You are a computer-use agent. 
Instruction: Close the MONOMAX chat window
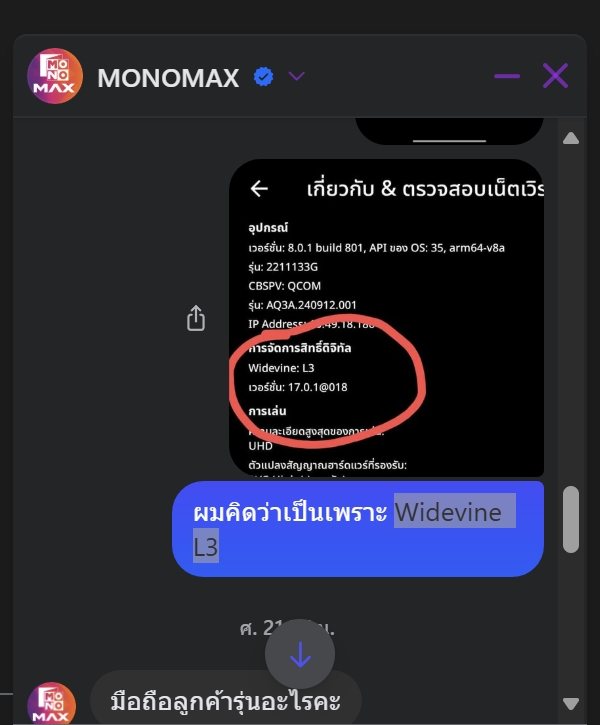[x=555, y=76]
